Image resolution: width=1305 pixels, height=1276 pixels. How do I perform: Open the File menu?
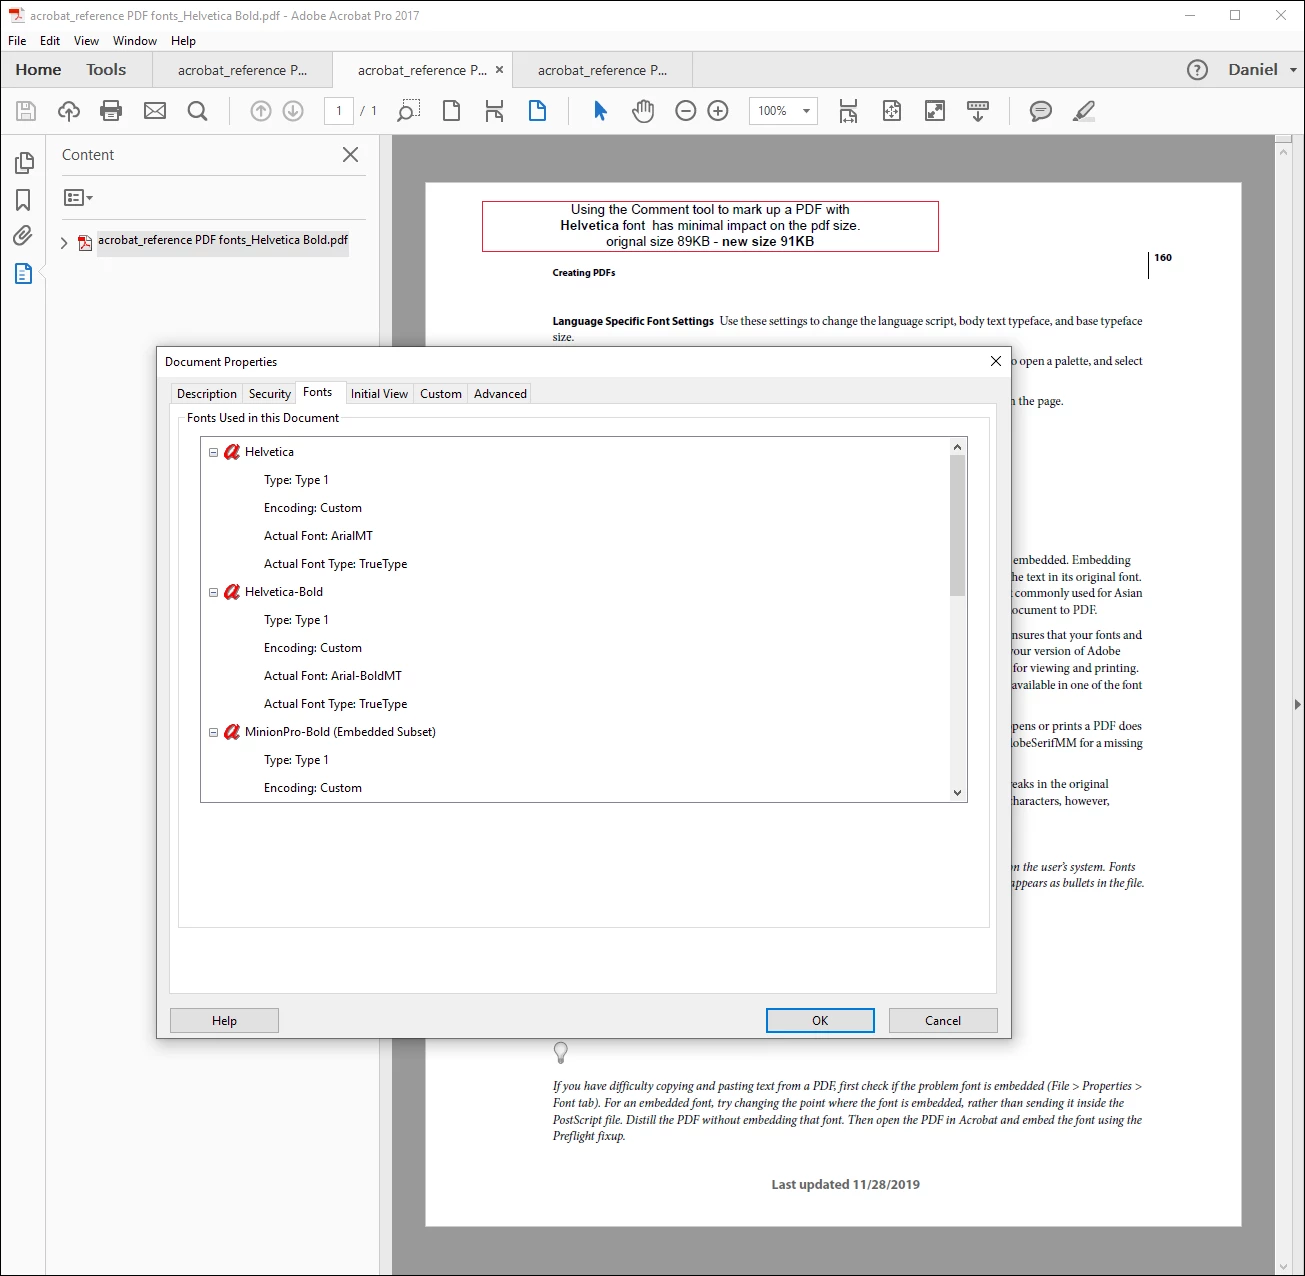pyautogui.click(x=17, y=41)
